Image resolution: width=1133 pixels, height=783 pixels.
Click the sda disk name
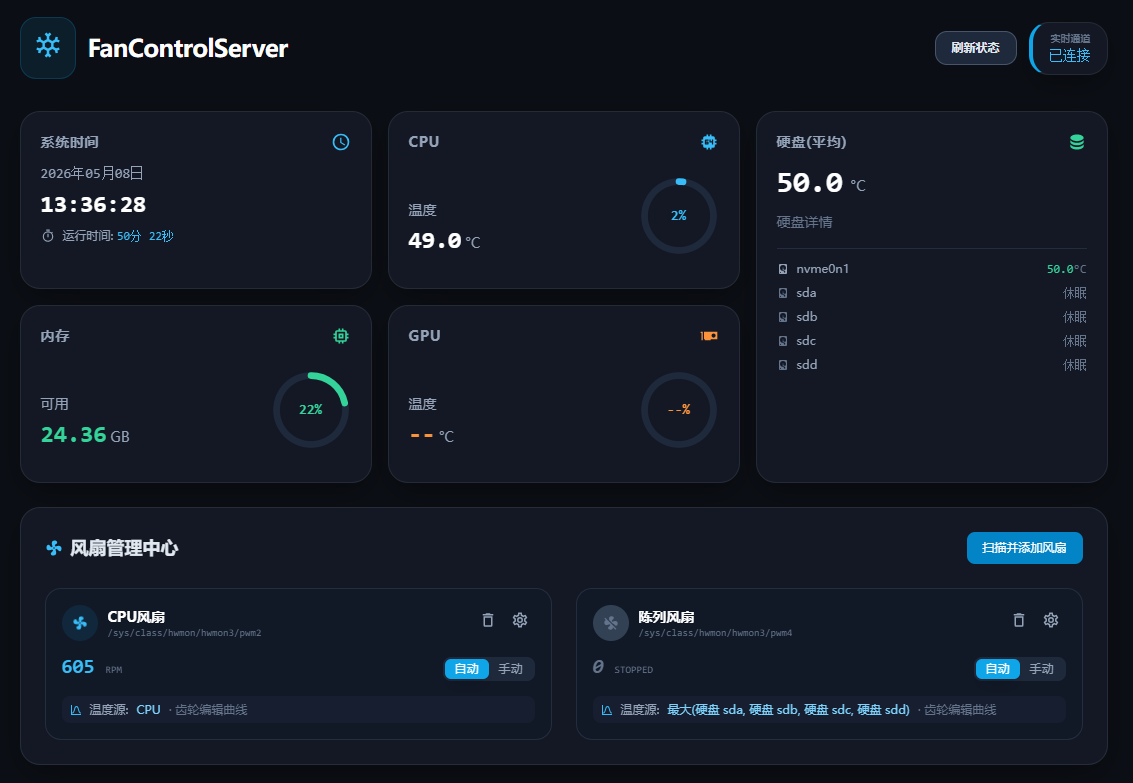click(x=806, y=293)
